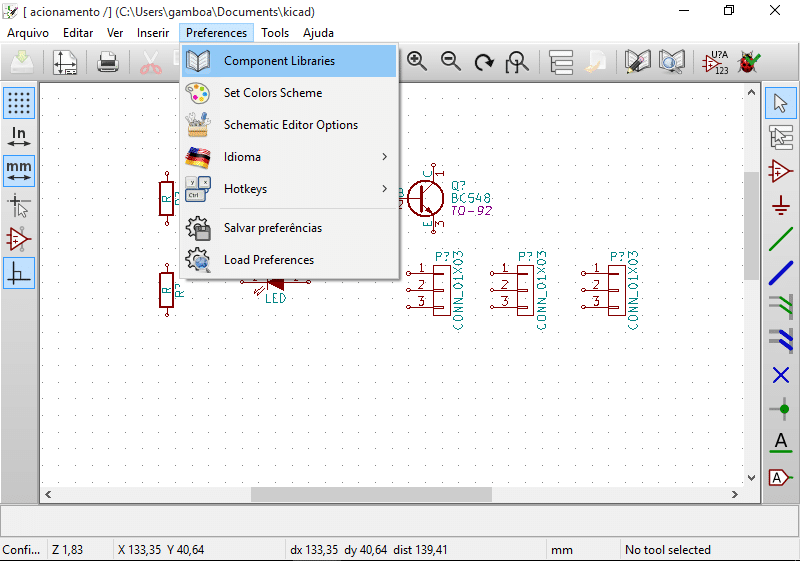Change cursor shape in left toolbar

(19, 206)
